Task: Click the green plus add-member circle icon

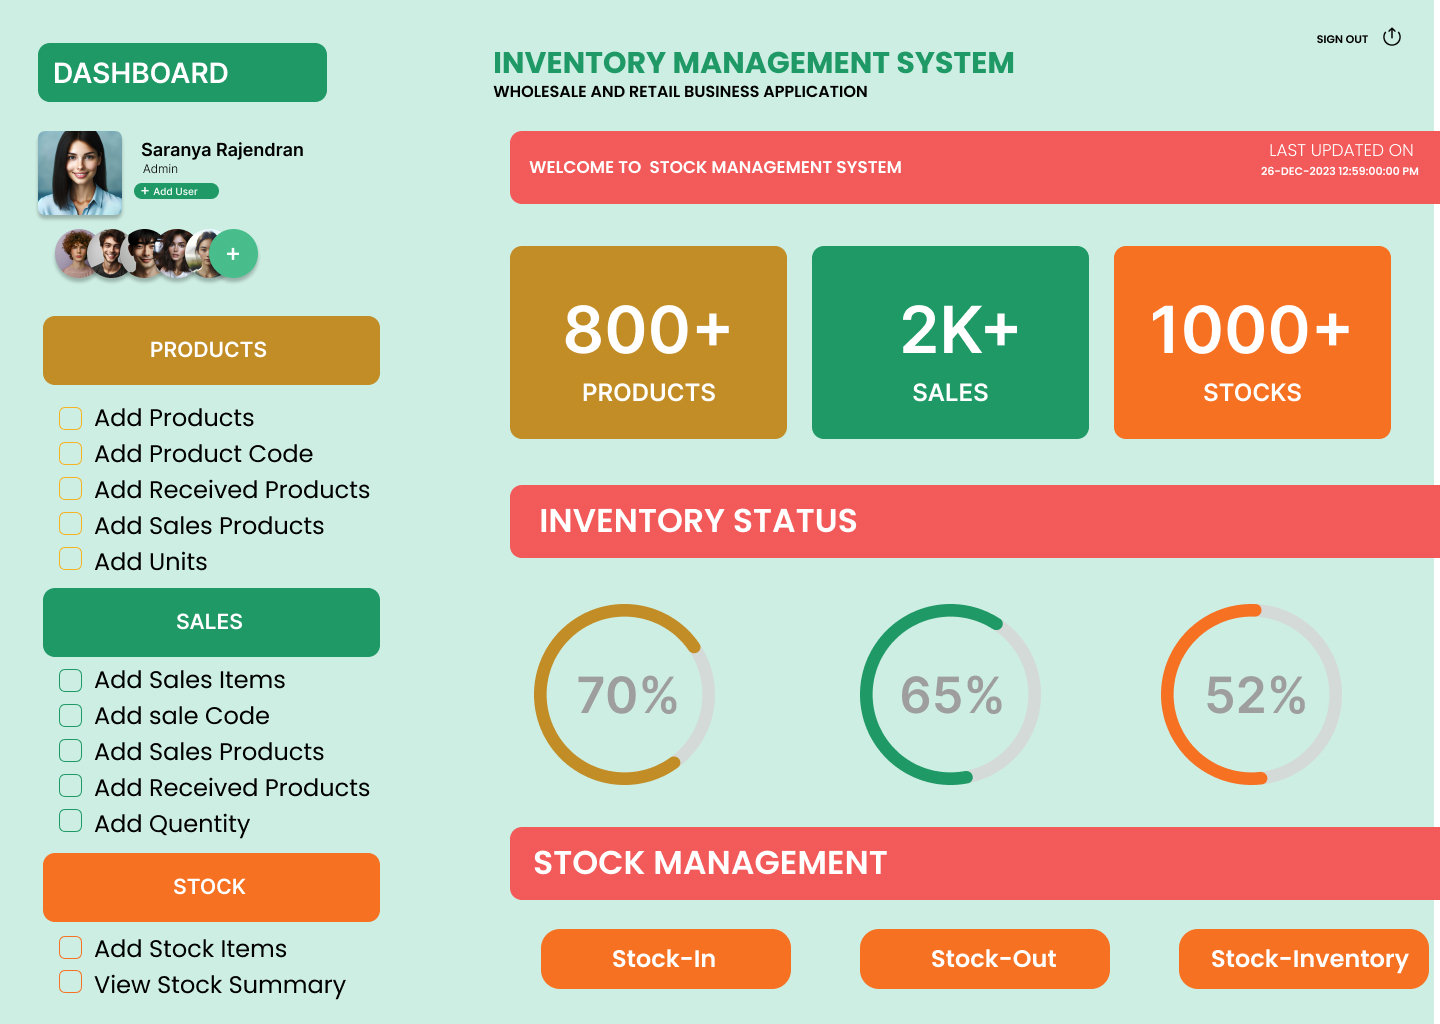Action: coord(233,254)
